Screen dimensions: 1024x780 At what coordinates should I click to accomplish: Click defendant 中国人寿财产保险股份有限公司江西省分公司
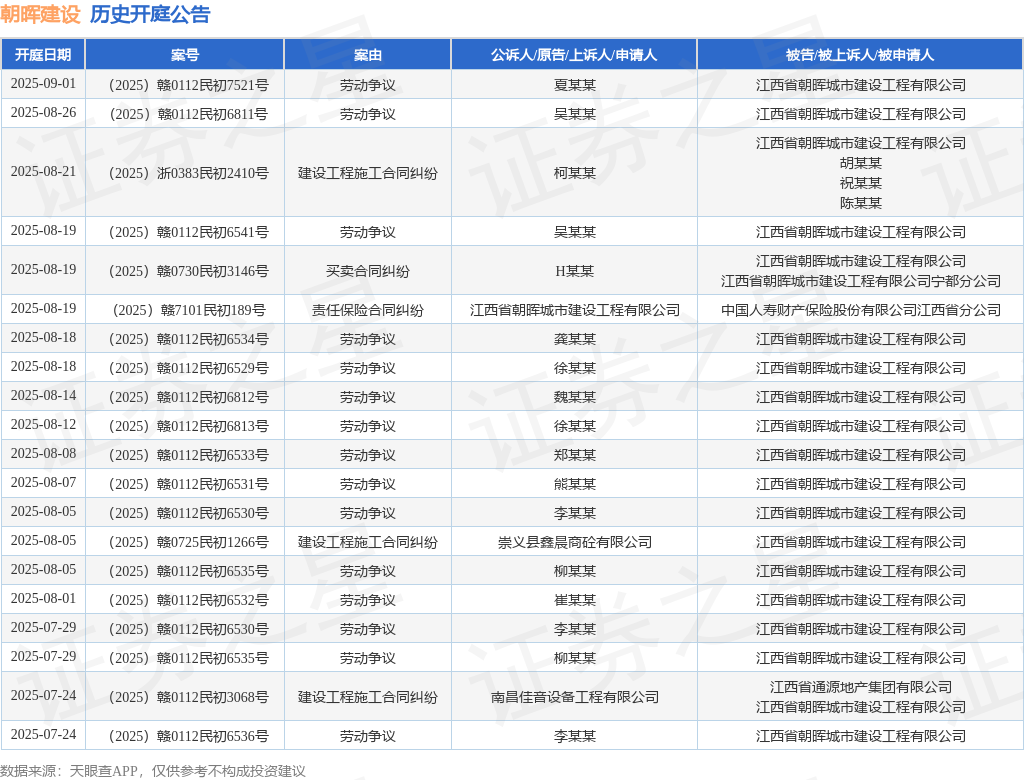click(861, 310)
